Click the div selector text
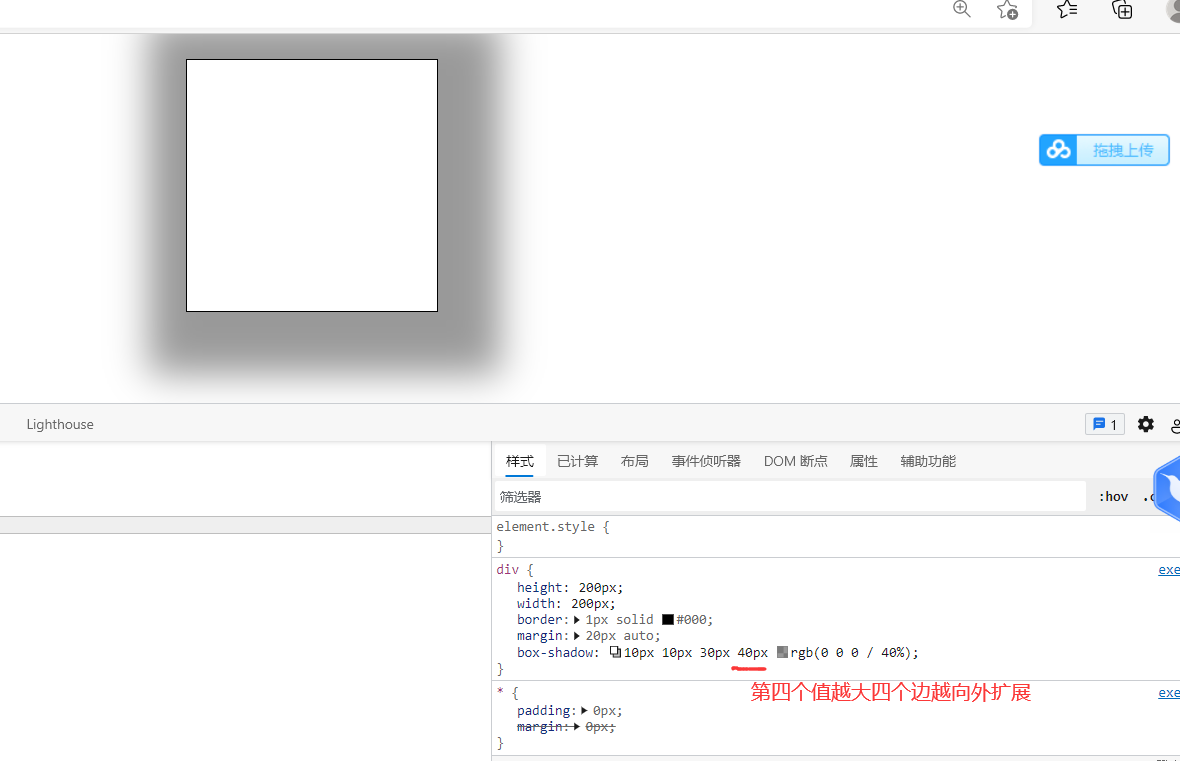Image resolution: width=1180 pixels, height=761 pixels. pos(507,570)
